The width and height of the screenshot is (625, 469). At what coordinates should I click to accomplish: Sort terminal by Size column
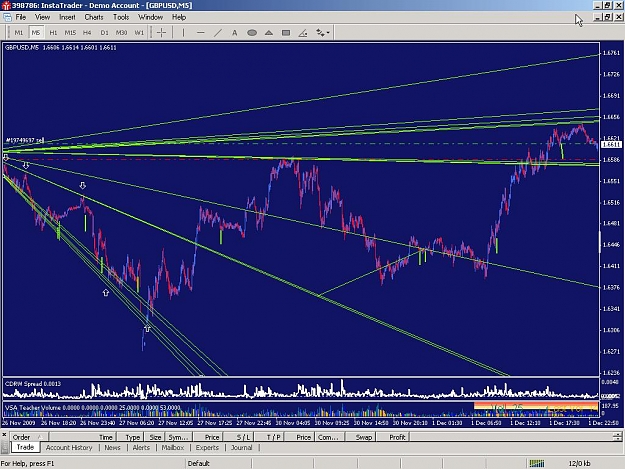click(155, 437)
